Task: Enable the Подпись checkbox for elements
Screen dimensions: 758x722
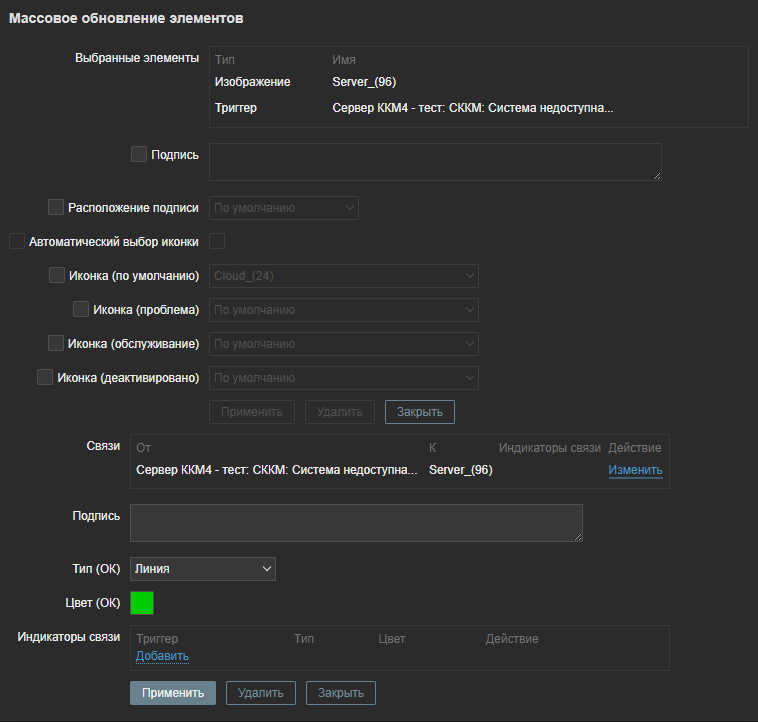Action: point(139,154)
